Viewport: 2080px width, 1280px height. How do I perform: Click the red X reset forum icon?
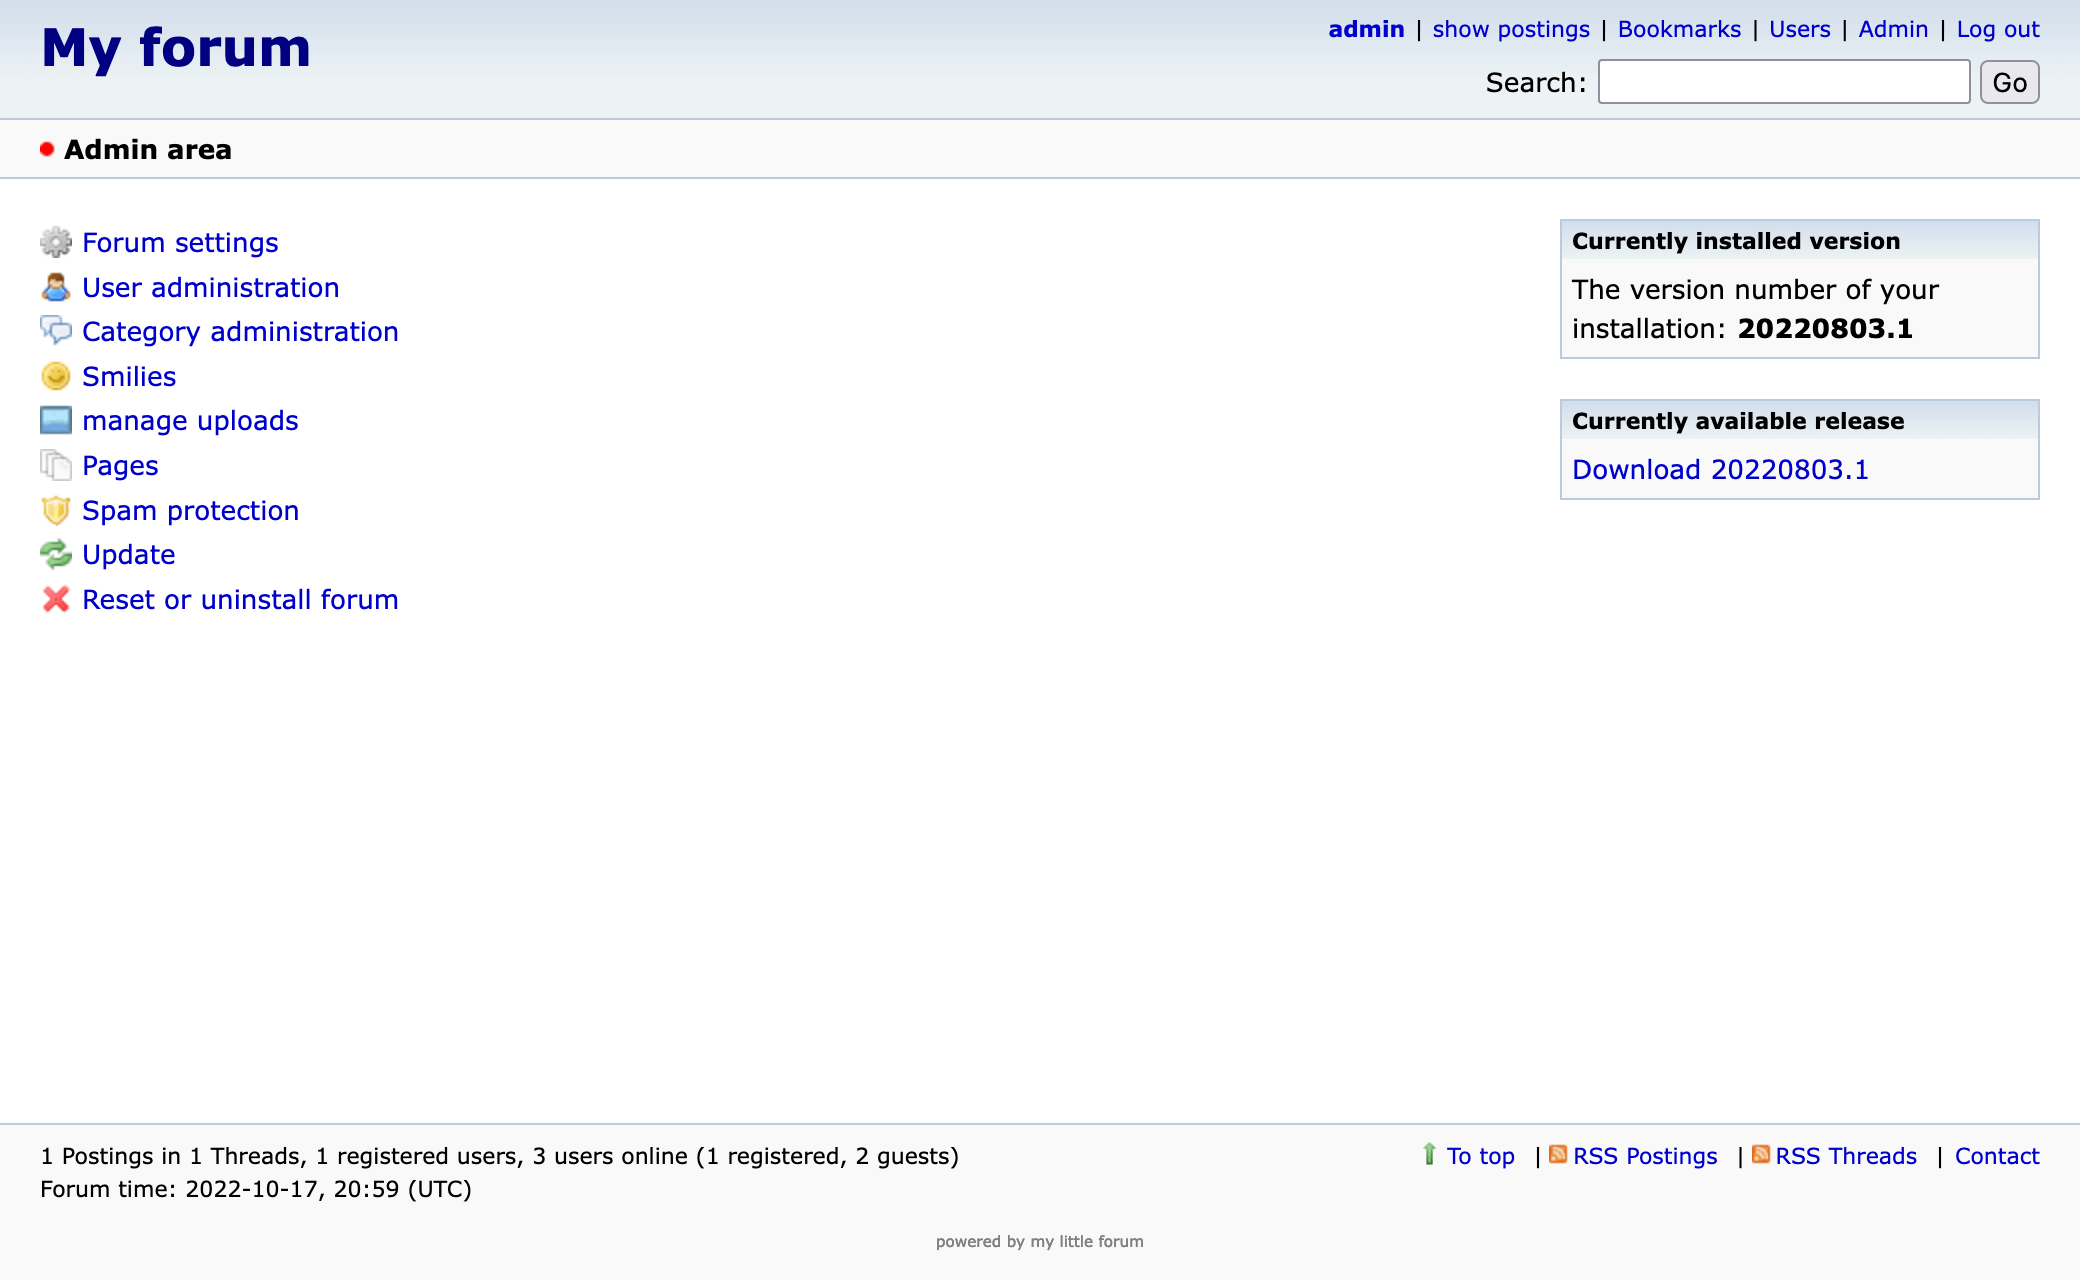click(x=56, y=599)
